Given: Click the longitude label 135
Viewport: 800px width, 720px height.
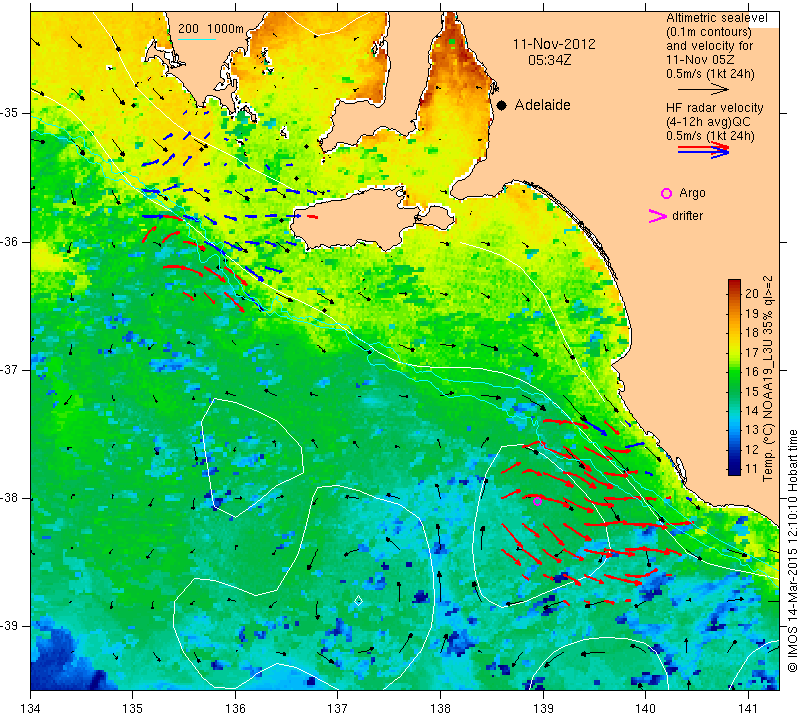Looking at the screenshot, I should (133, 709).
